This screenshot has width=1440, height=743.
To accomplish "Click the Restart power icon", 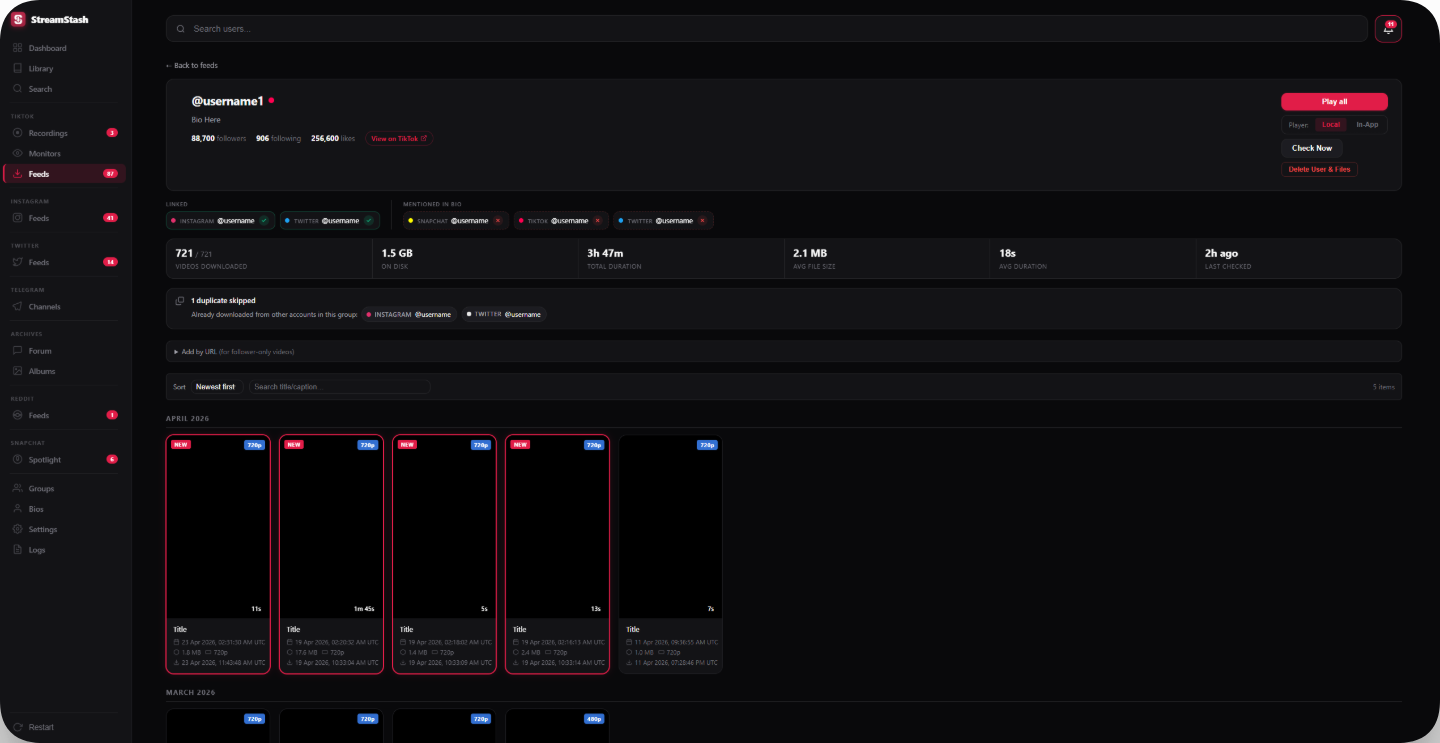I will [18, 727].
